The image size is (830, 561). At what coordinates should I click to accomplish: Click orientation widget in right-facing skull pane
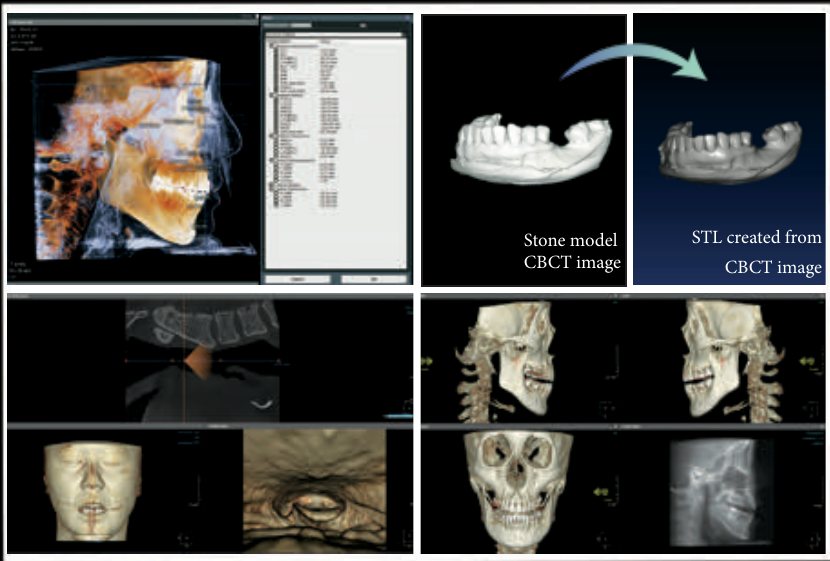pos(606,408)
